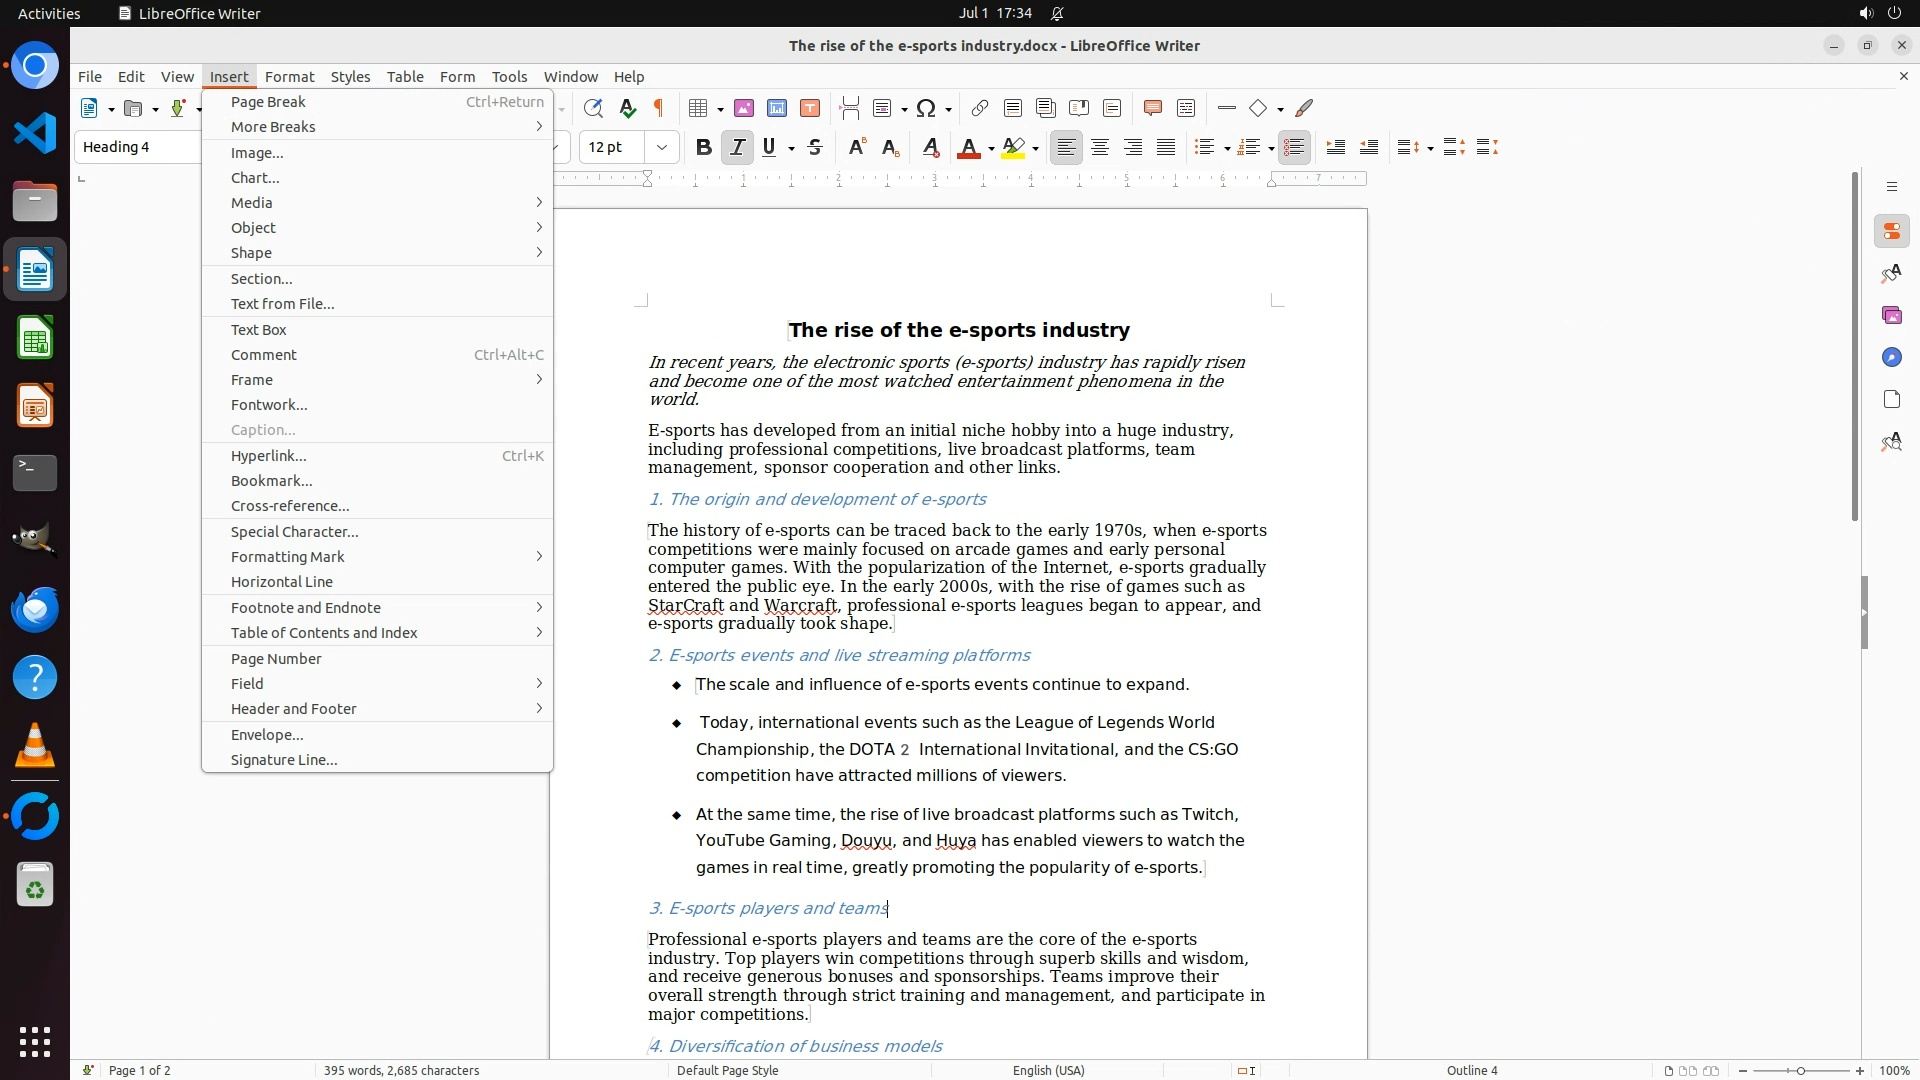Toggle Bold formatting
1920x1080 pixels.
703,147
